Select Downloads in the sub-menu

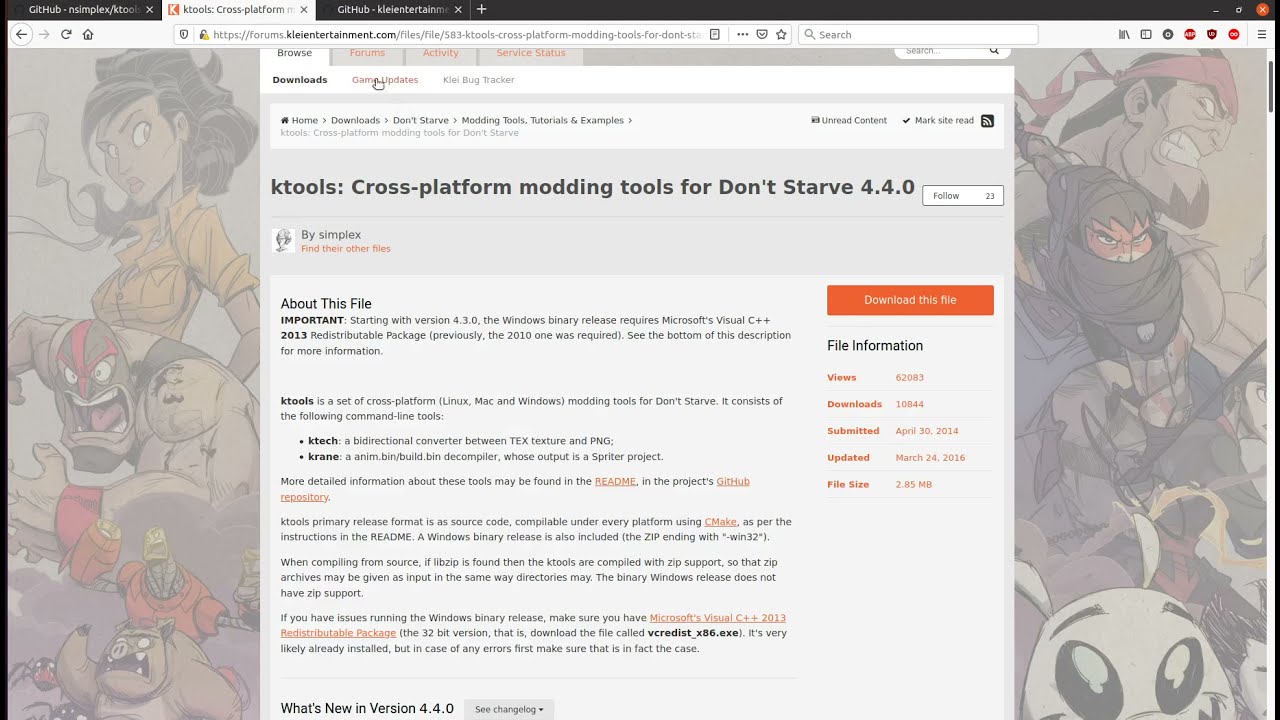coord(300,80)
